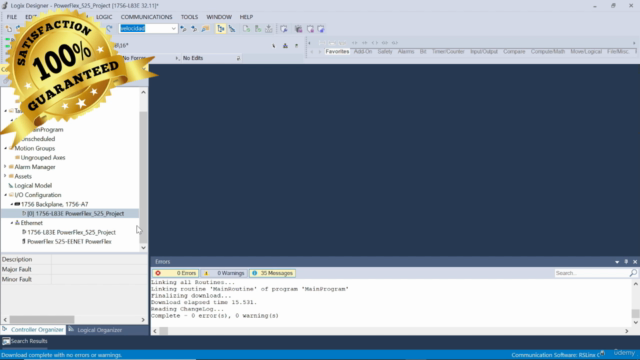Click first icon in rightmost three-icon toolbar group

coord(298,29)
